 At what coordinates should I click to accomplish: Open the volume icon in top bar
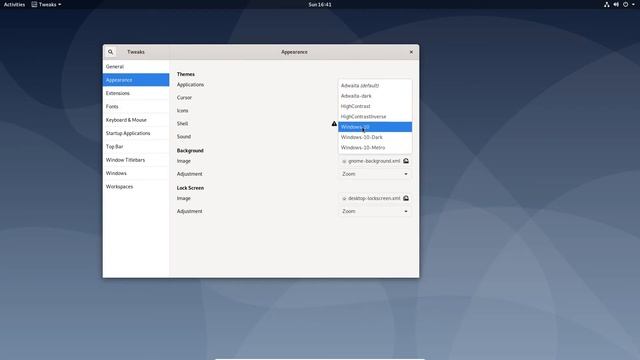pos(616,4)
